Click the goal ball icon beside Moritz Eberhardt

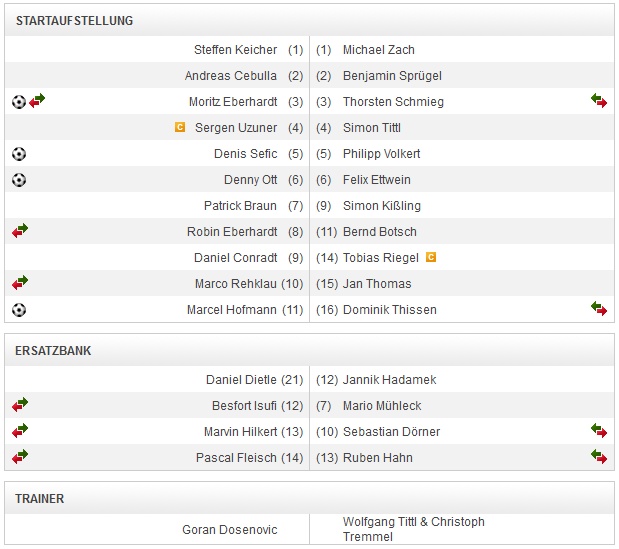[19, 102]
